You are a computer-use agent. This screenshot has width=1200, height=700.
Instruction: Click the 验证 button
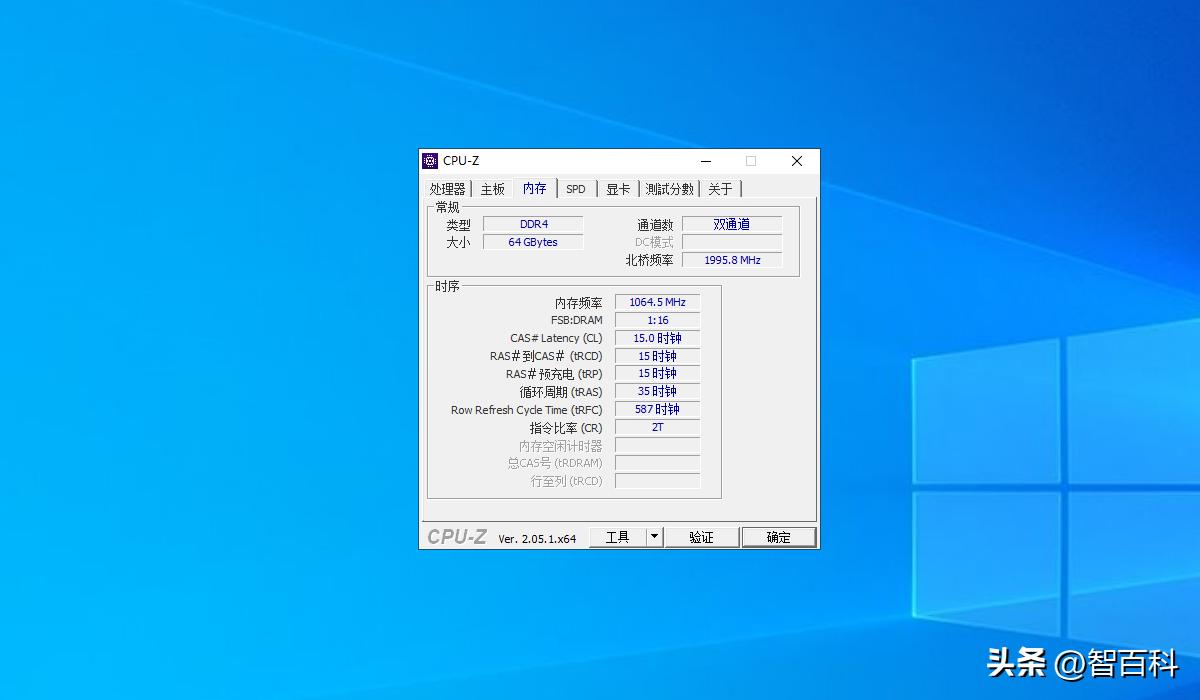tap(702, 536)
